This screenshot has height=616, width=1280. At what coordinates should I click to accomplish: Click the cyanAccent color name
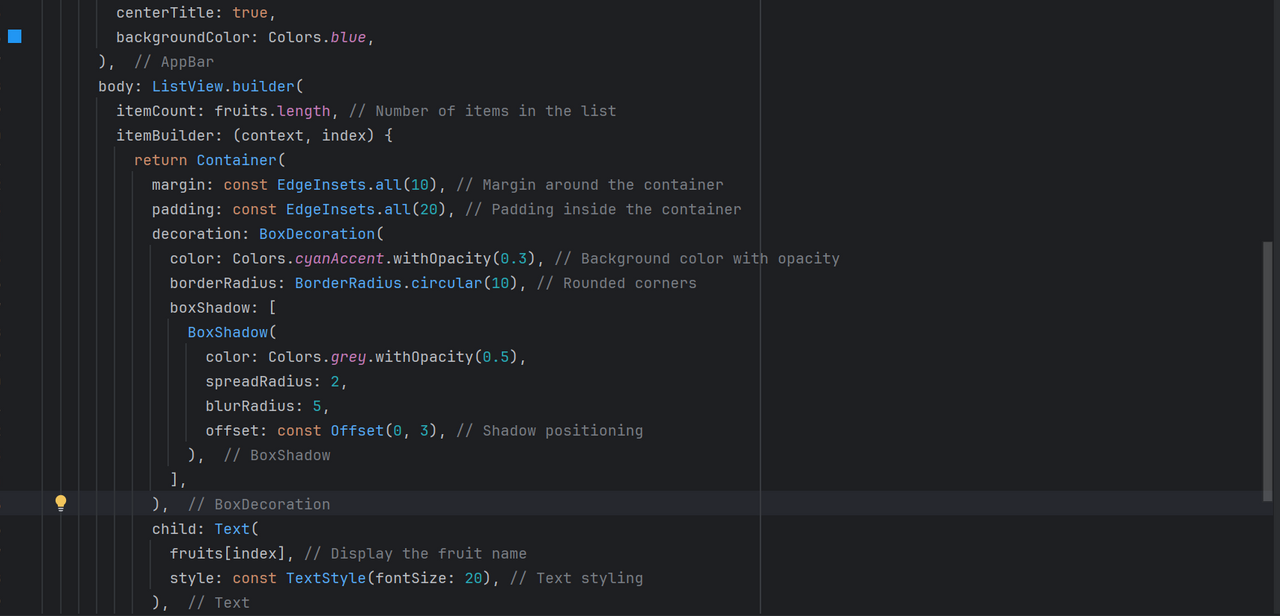click(x=339, y=258)
